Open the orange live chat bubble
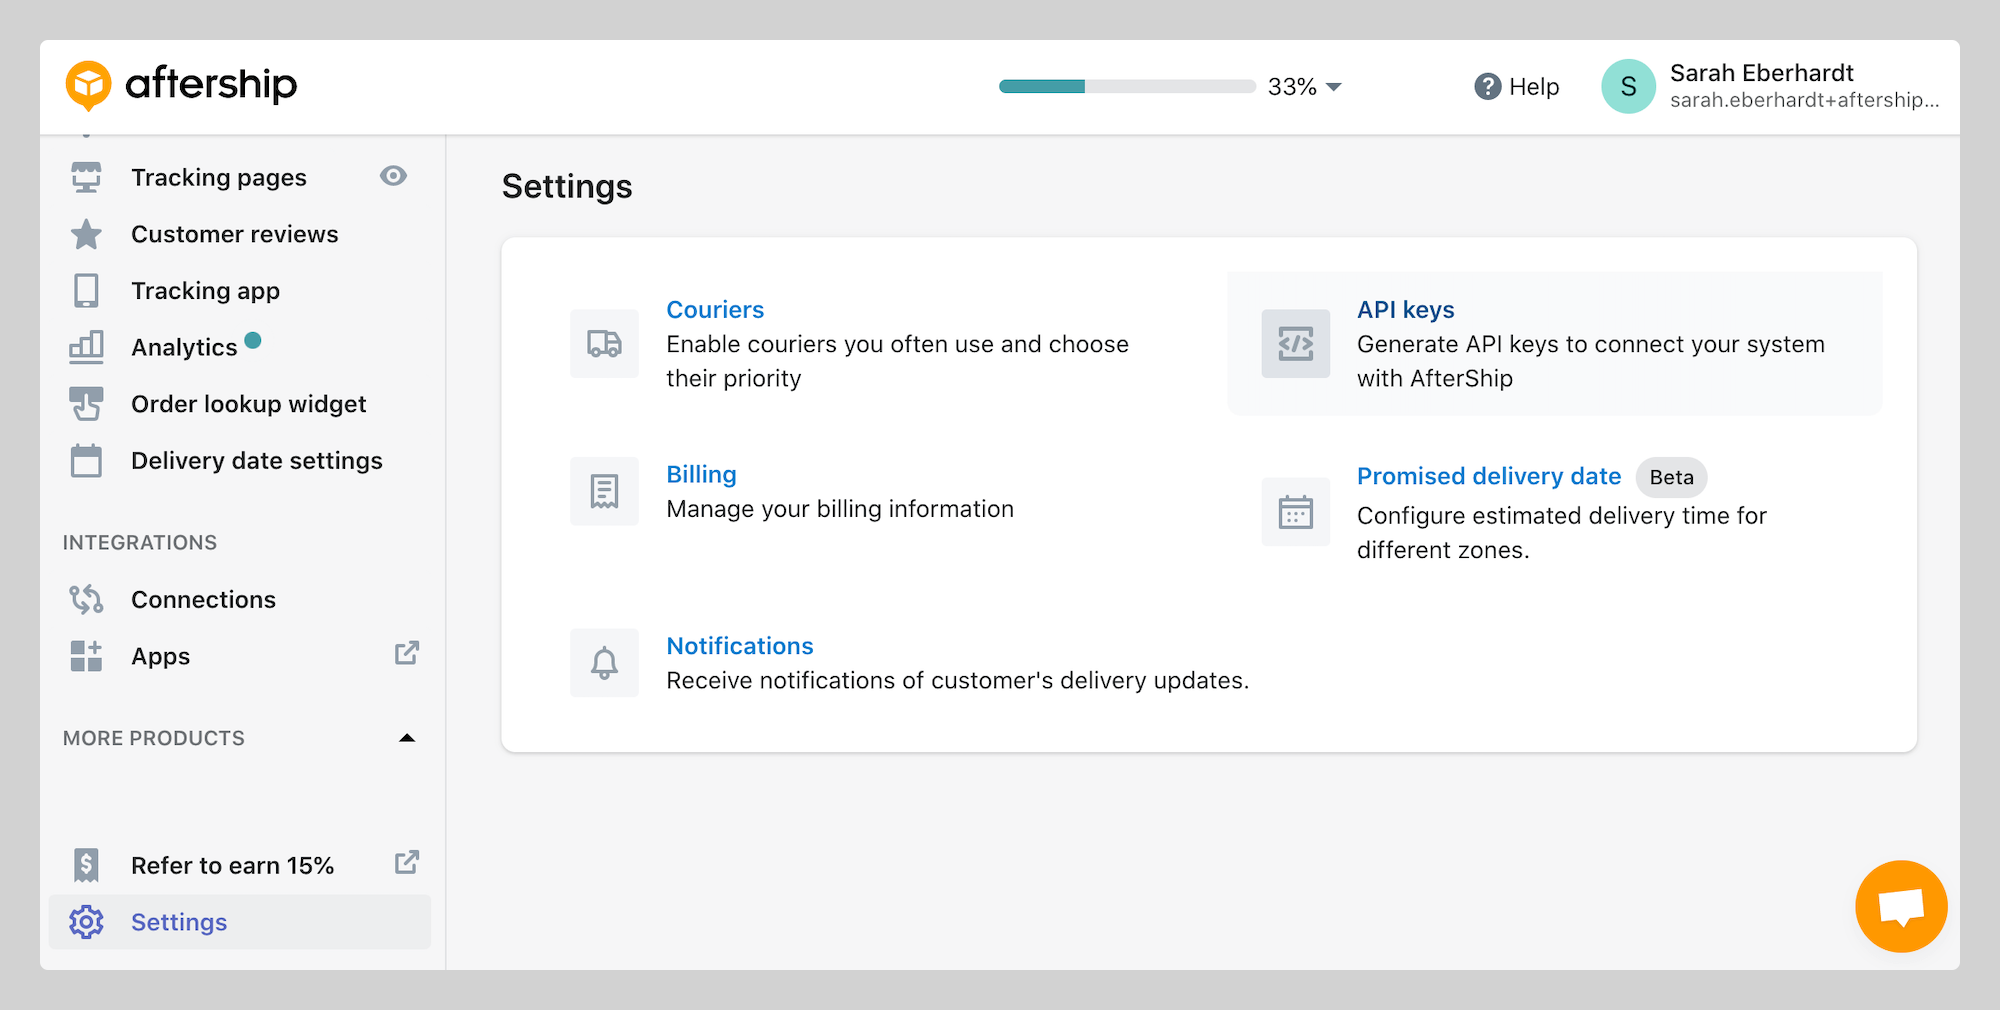 [x=1900, y=906]
